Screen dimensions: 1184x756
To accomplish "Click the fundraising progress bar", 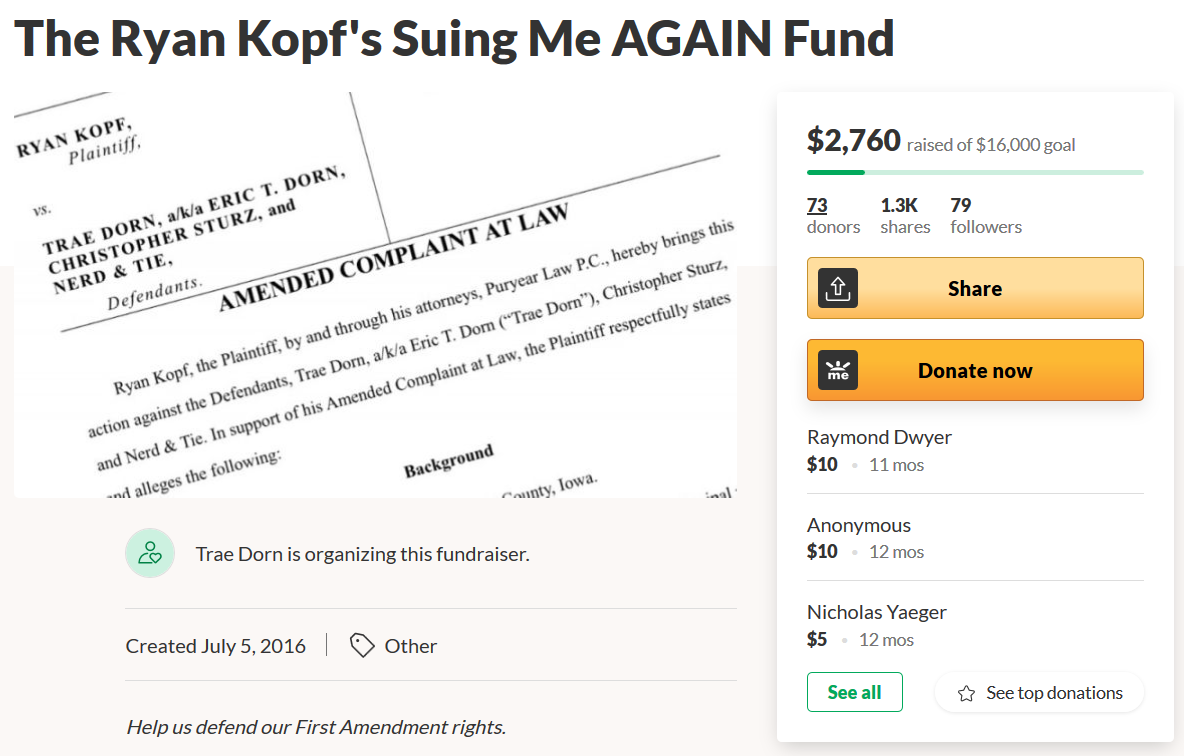I will (975, 172).
